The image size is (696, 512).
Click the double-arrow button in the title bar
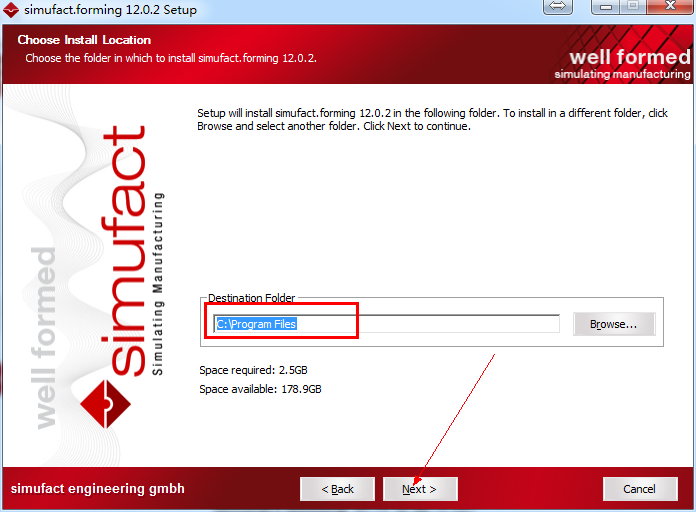tap(558, 6)
